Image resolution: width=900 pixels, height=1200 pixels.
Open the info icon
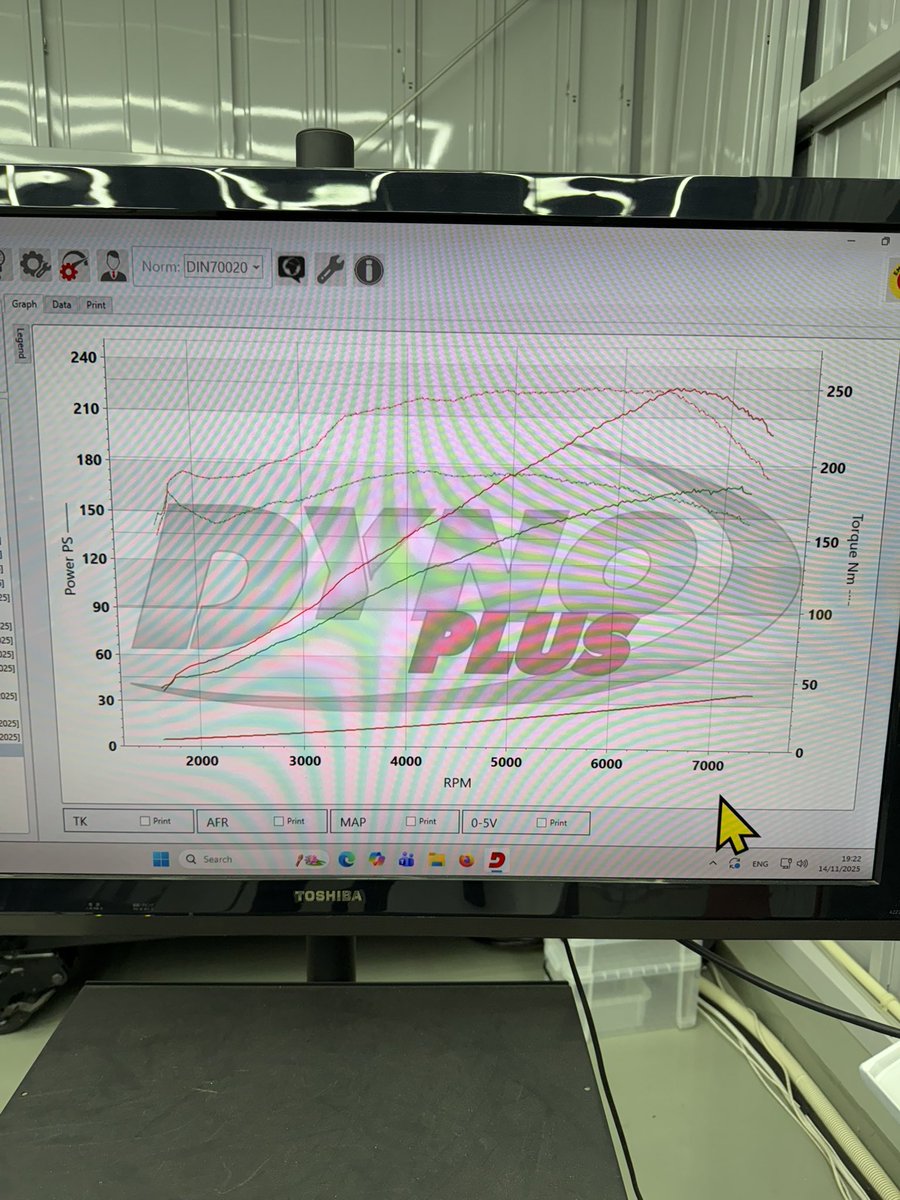[x=368, y=270]
